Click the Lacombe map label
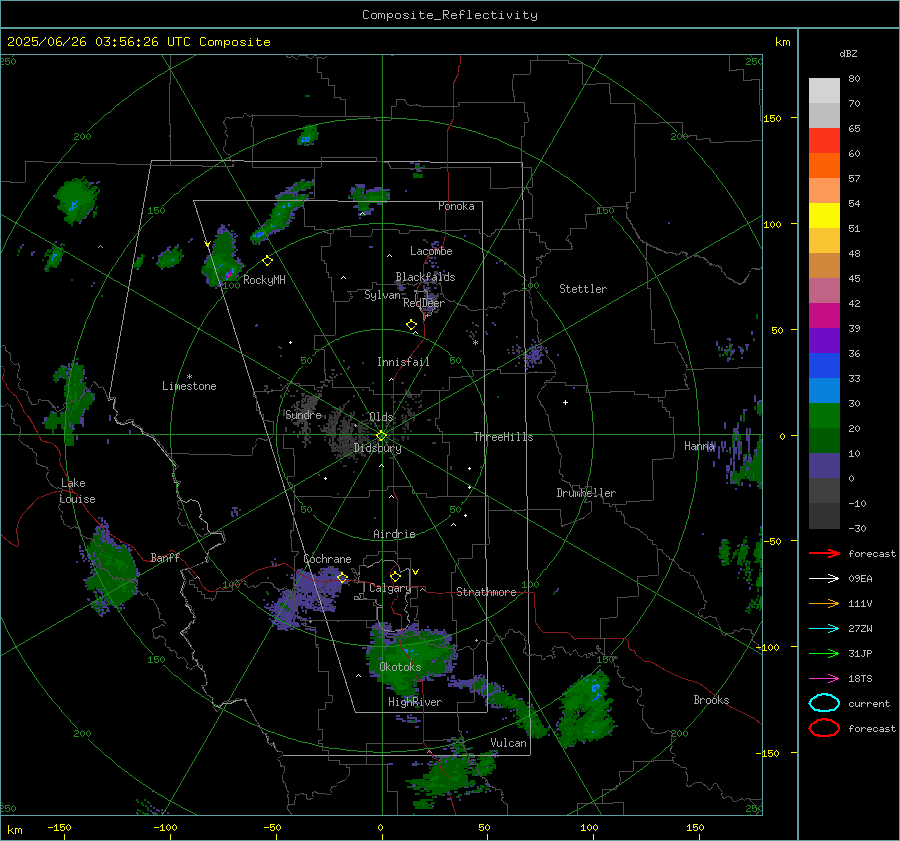Viewport: 900px width, 841px height. (x=431, y=251)
